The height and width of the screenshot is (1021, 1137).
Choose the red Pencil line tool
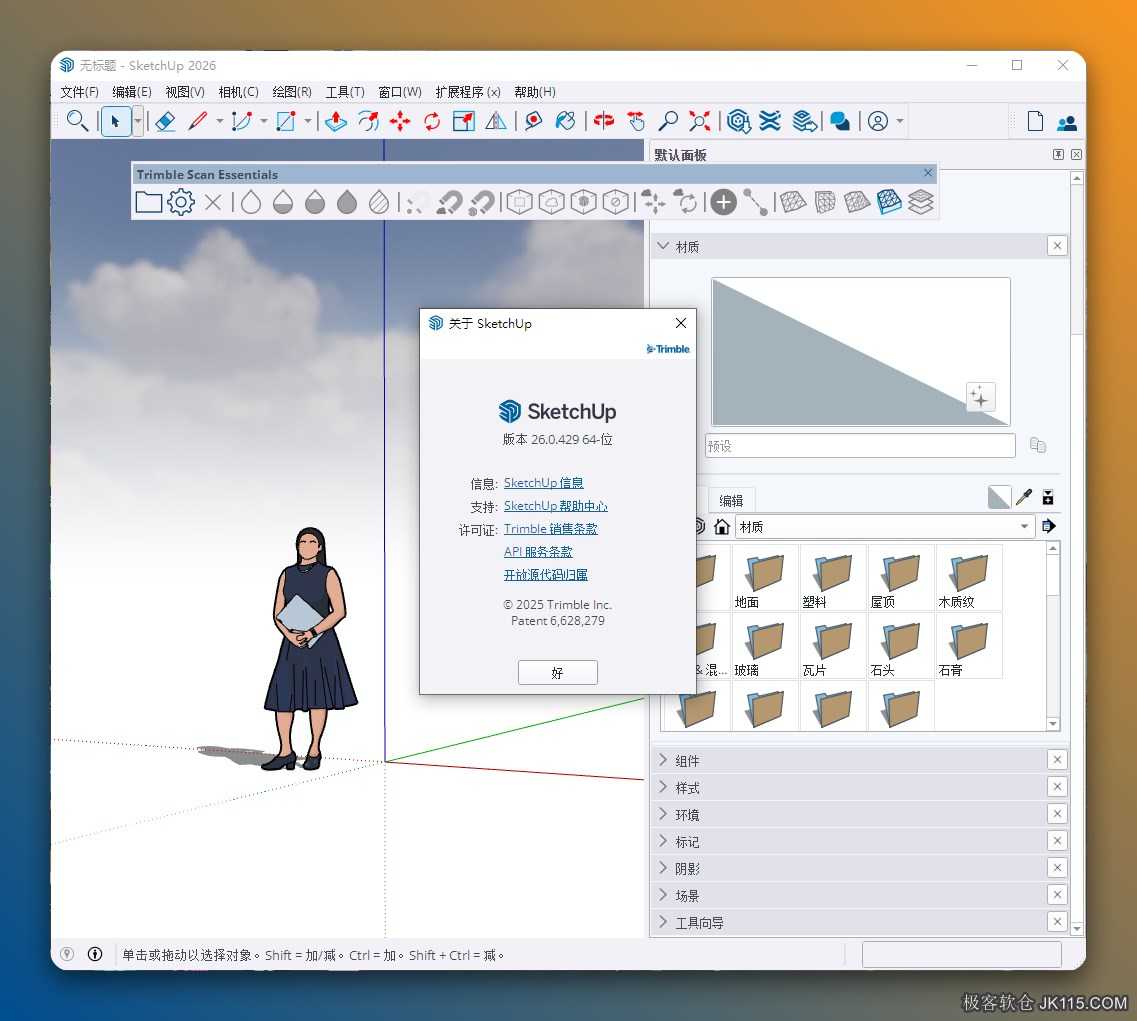198,121
